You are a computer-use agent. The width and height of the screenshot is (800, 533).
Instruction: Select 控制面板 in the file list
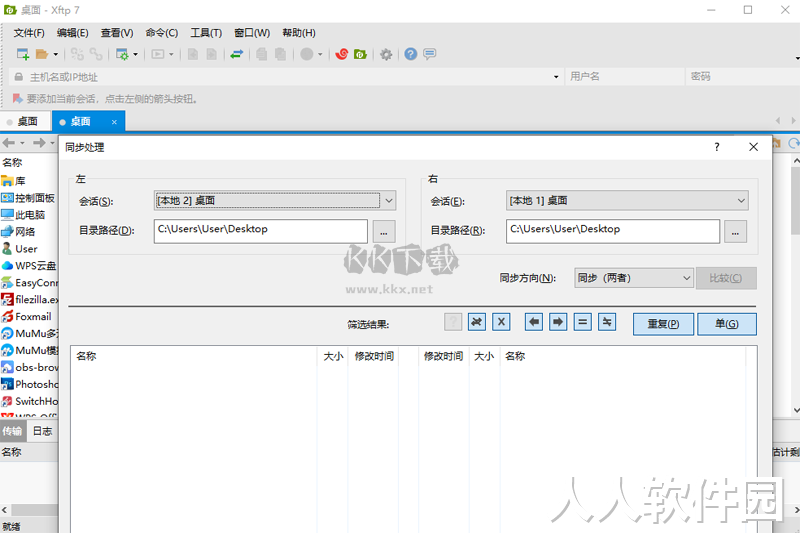29,198
